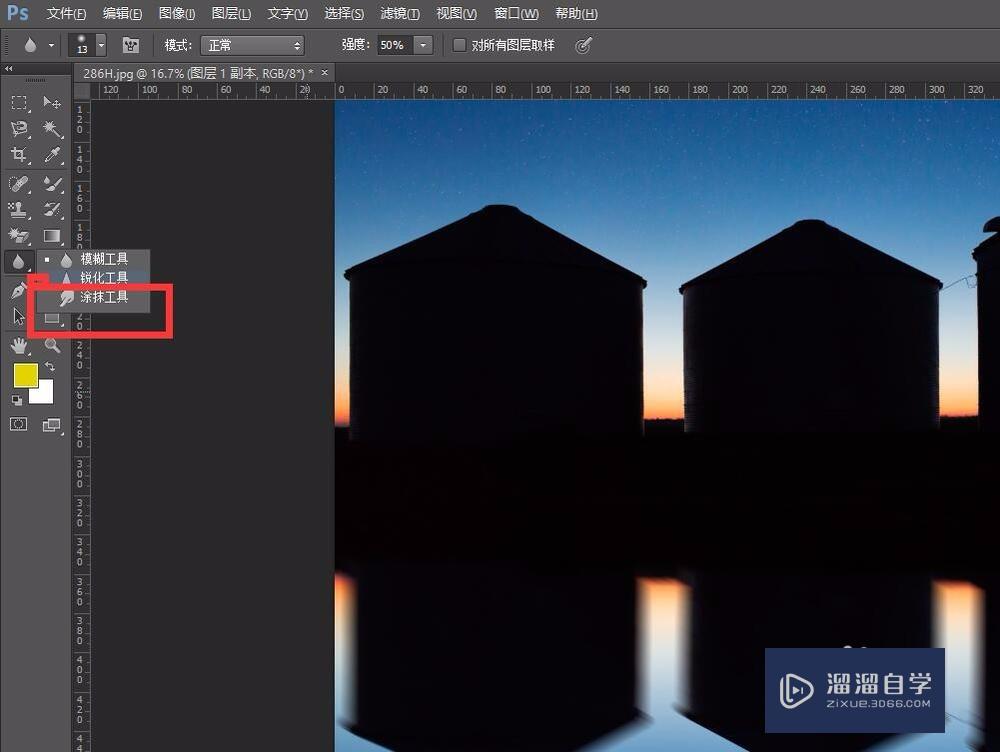This screenshot has width=1000, height=752.
Task: Click the ruler origin corner box
Action: click(x=82, y=91)
